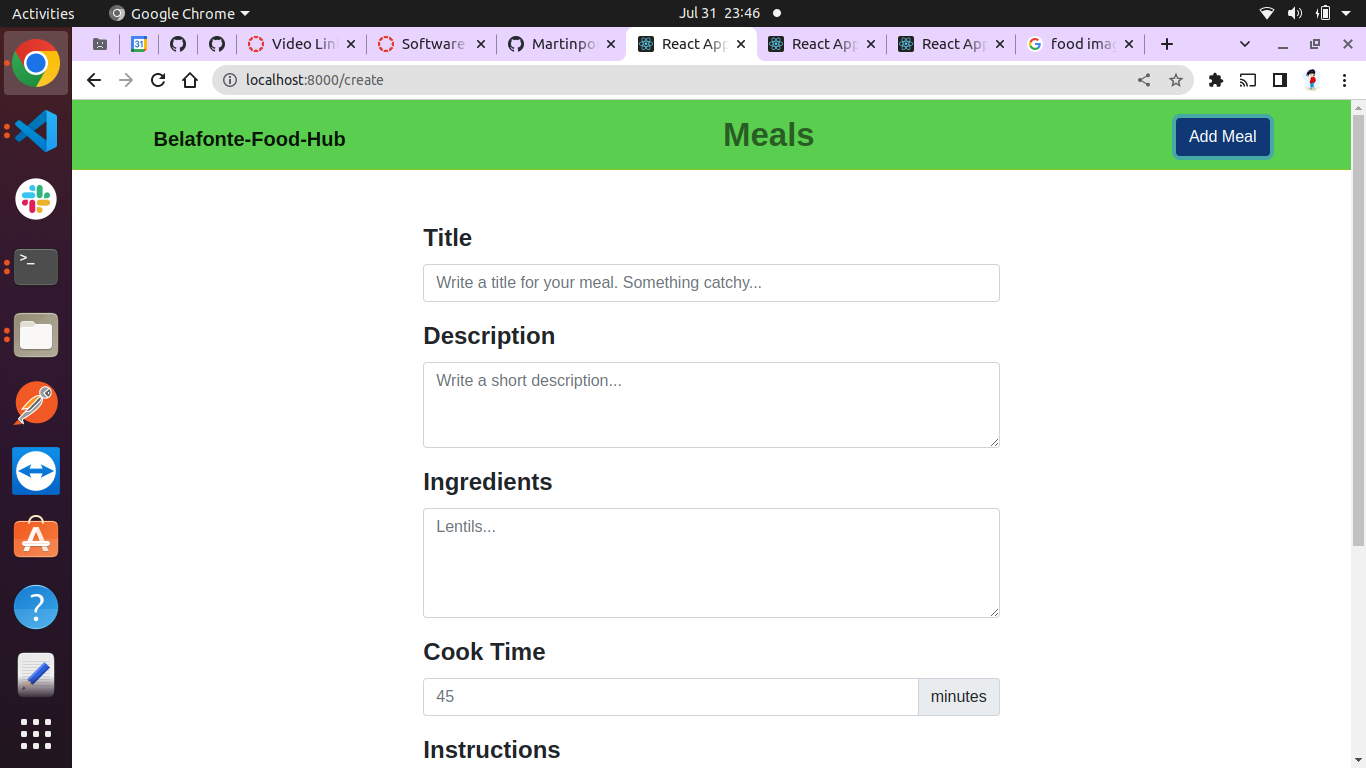Open Chrome's side panel icon

point(1280,80)
